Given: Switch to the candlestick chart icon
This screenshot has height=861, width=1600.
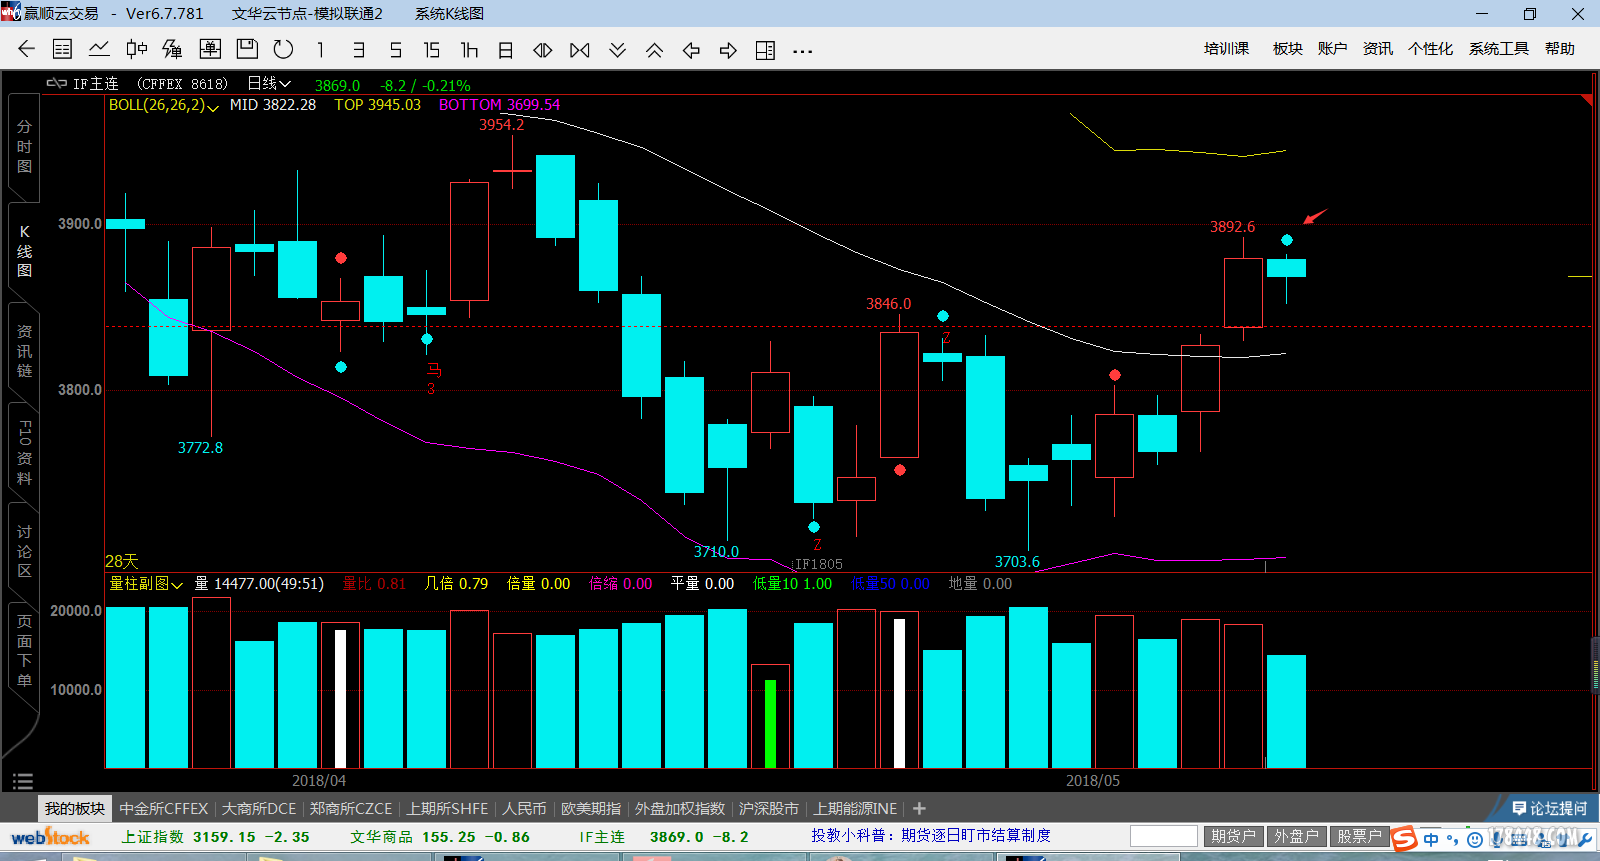Looking at the screenshot, I should point(136,49).
